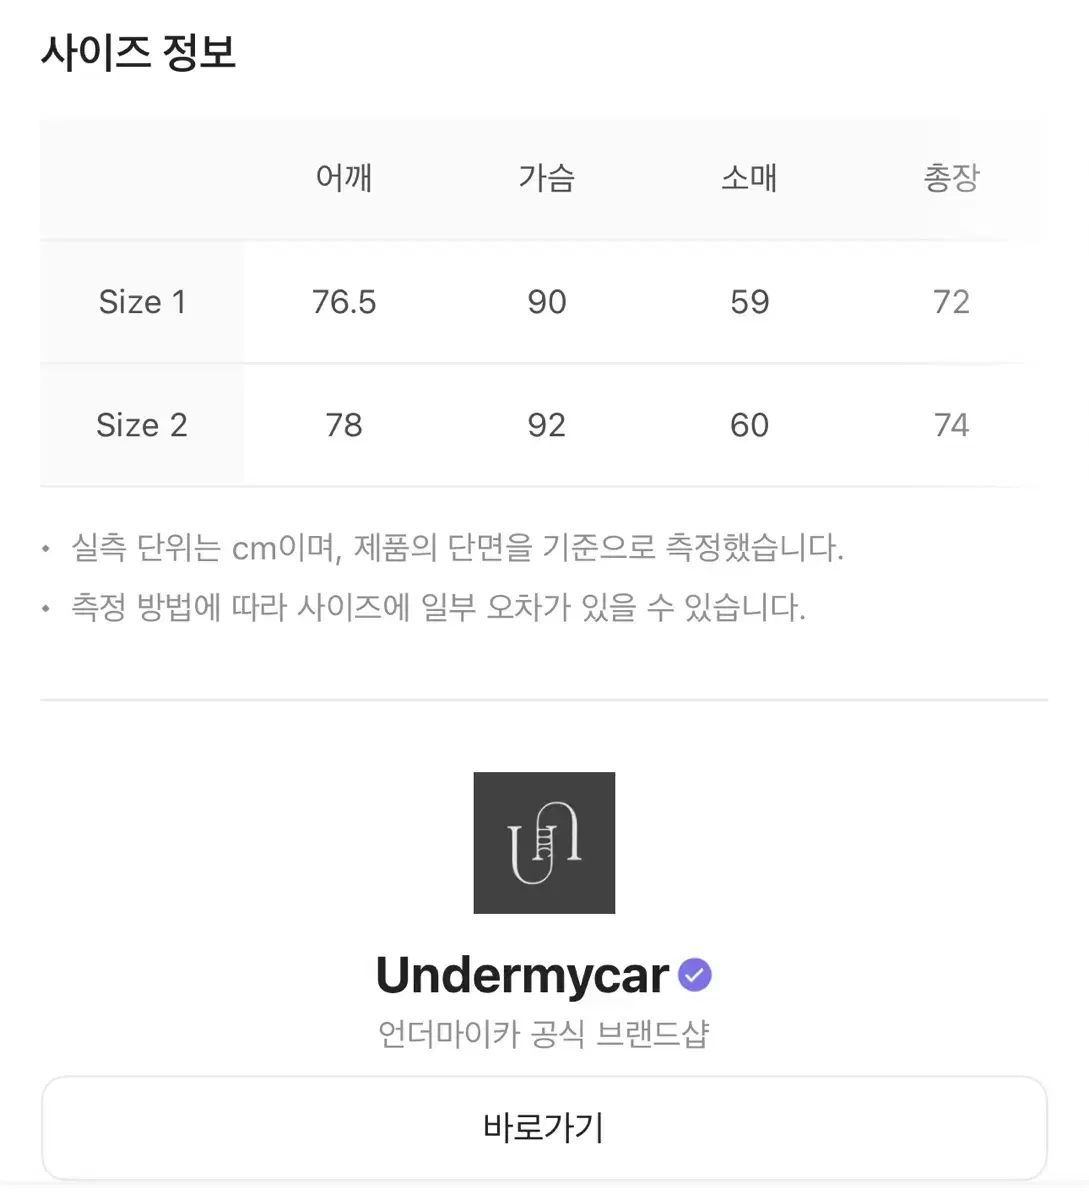Viewport: 1089px width, 1200px height.
Task: Click the Size 2 shoulder value 78
Action: tap(344, 425)
